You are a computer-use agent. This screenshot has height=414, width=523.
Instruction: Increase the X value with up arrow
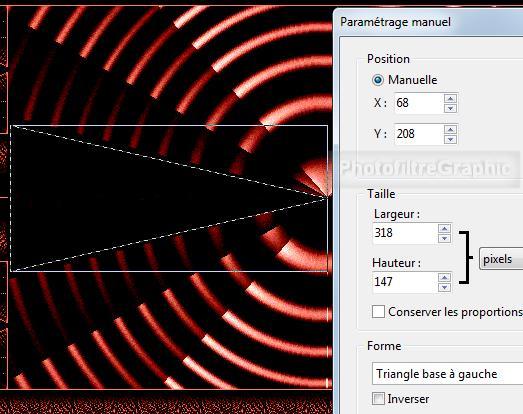(x=450, y=98)
